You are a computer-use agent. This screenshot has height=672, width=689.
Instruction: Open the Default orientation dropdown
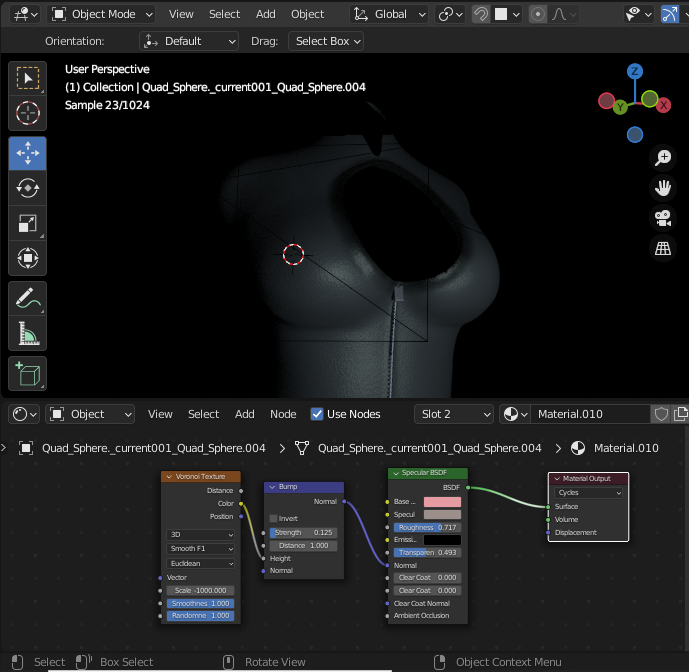click(x=189, y=41)
